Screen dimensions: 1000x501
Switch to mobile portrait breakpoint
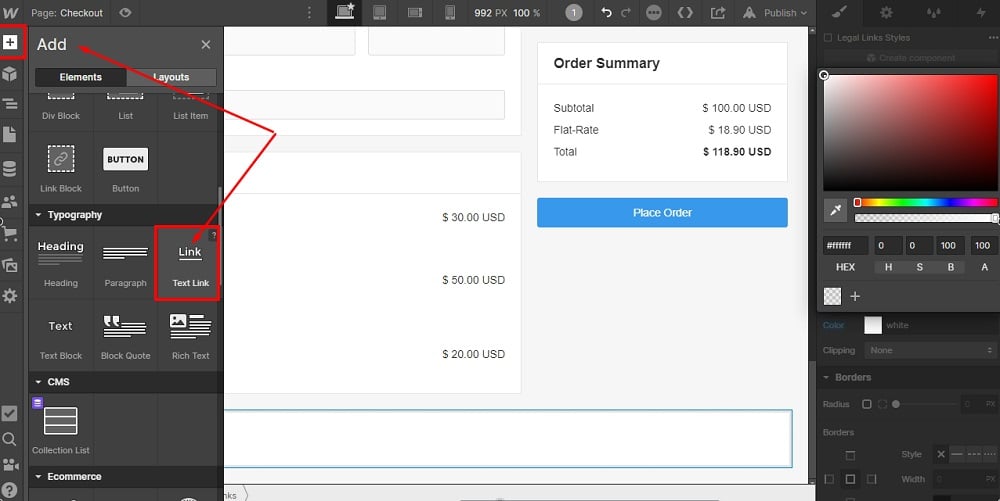[450, 13]
